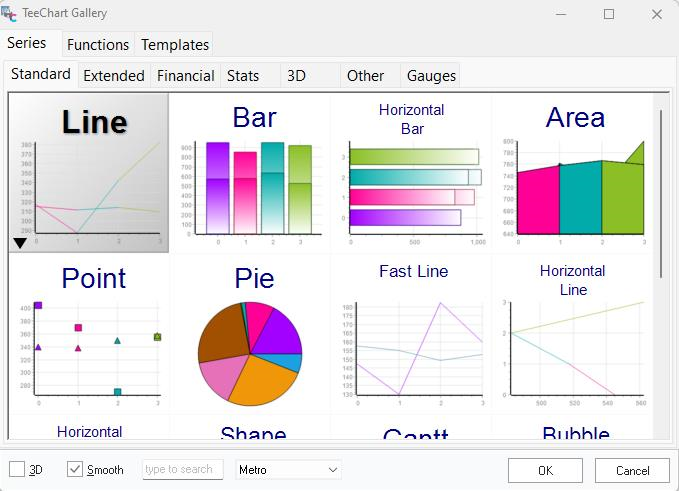The image size is (679, 491).
Task: Switch to the Financial series tab
Action: point(185,75)
